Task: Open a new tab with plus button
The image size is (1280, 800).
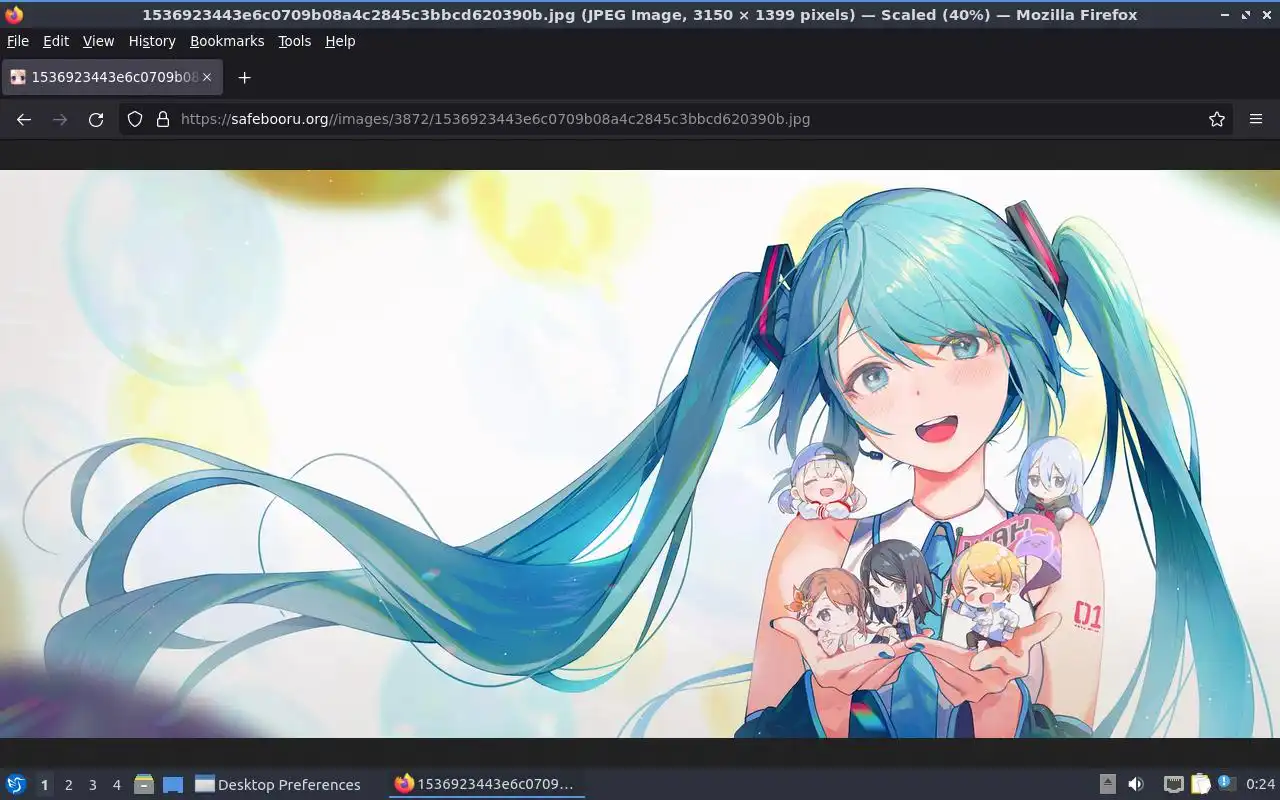Action: (244, 77)
